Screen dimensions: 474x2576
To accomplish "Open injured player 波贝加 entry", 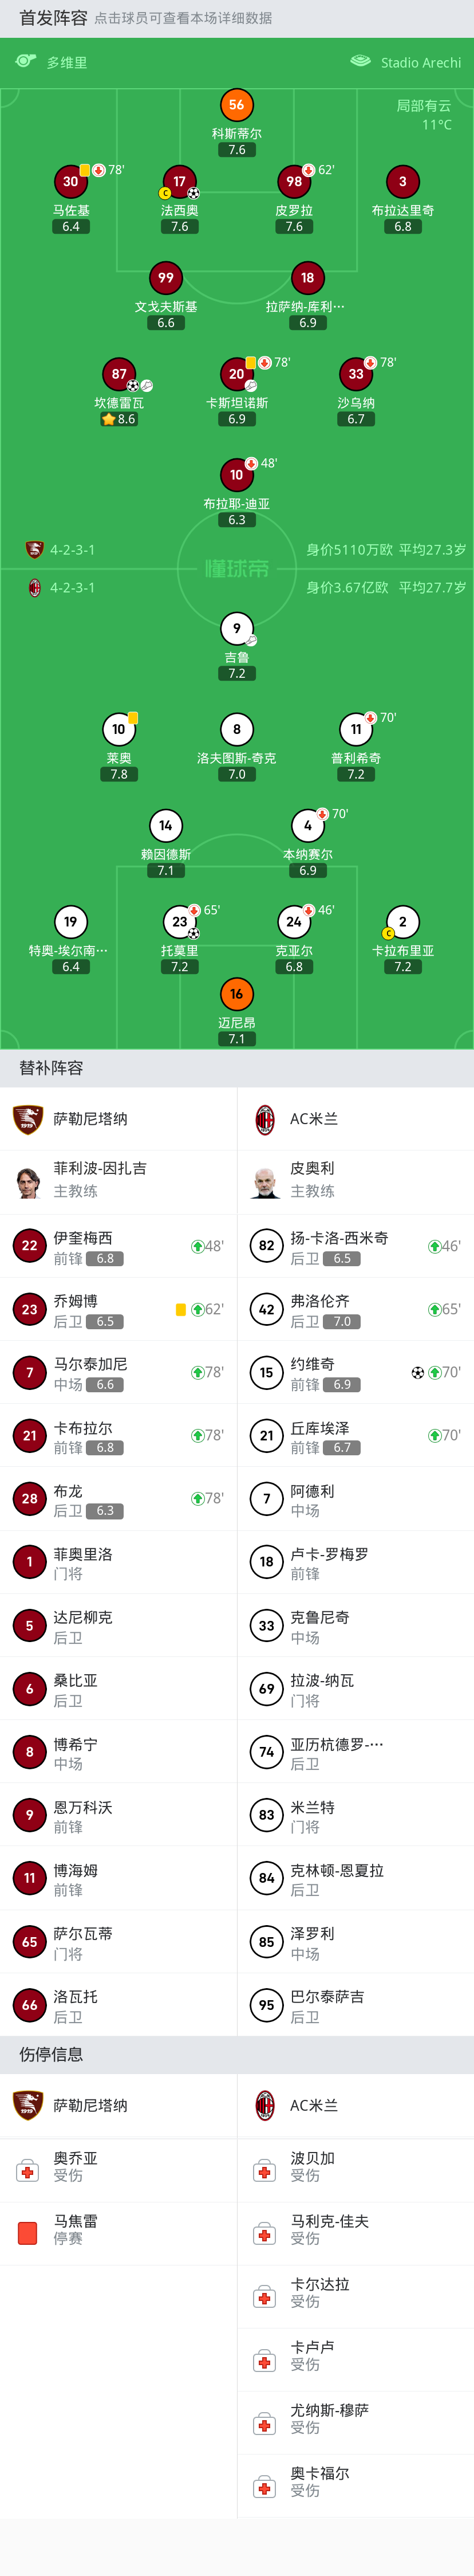I will coord(356,2168).
